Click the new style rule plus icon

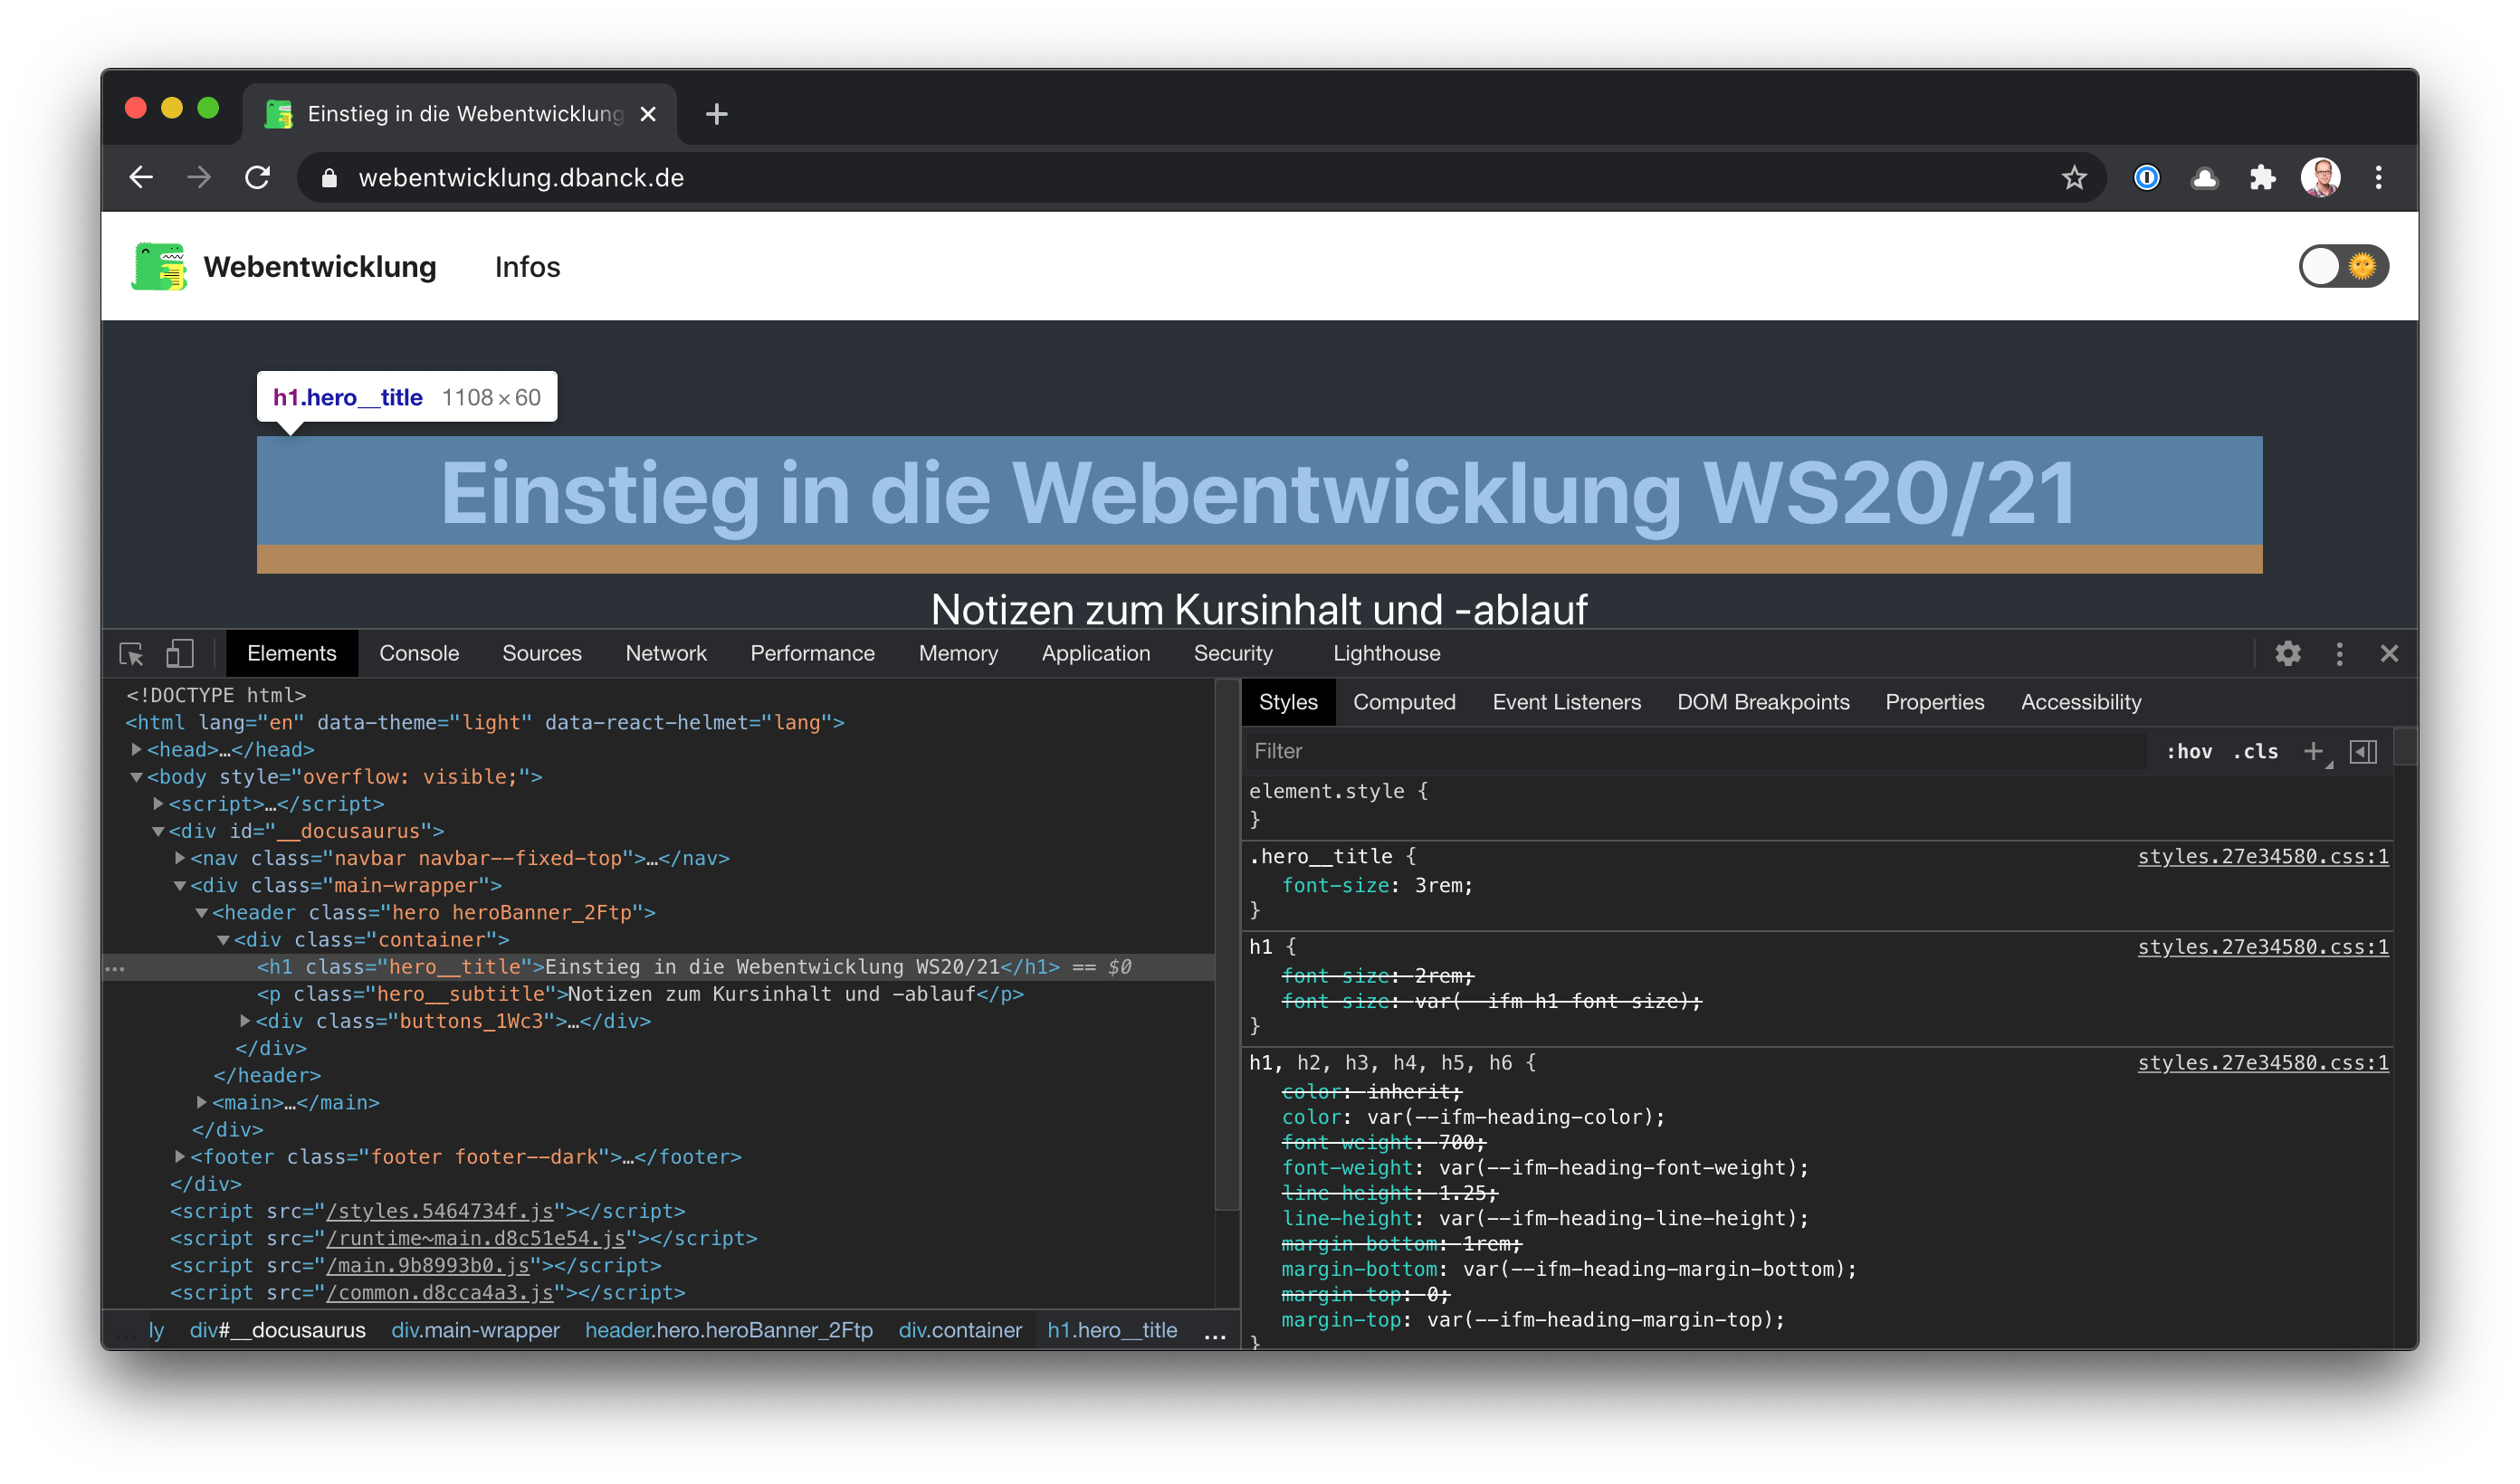2313,751
